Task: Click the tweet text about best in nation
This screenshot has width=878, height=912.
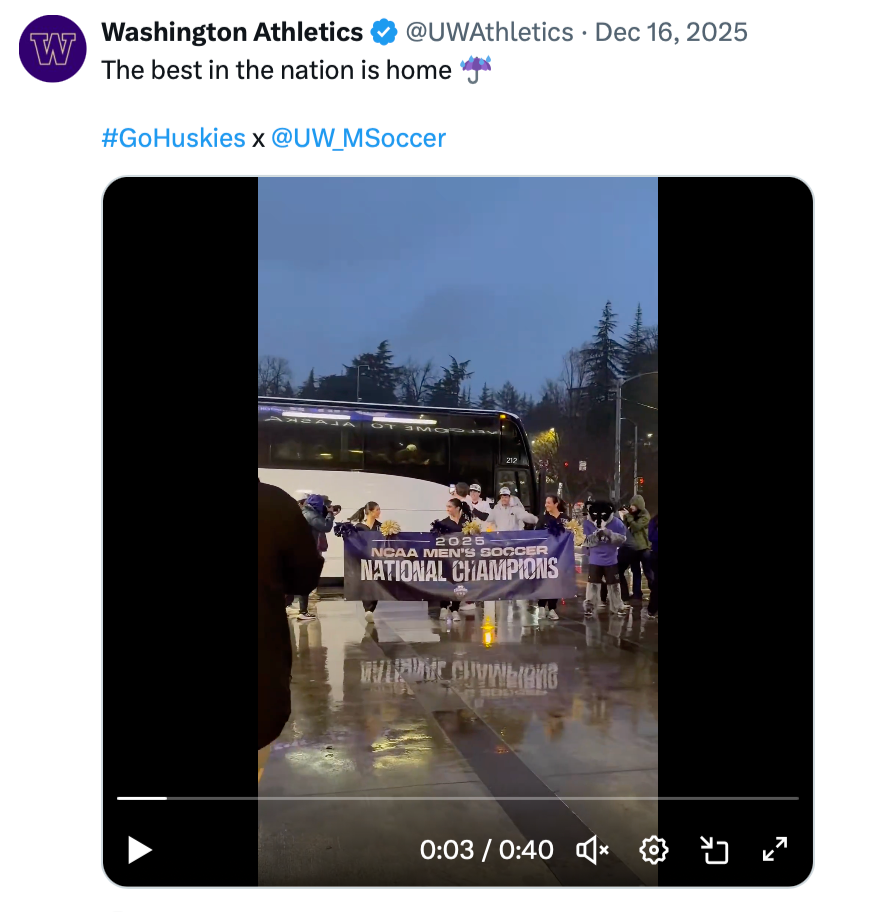Action: tap(277, 70)
